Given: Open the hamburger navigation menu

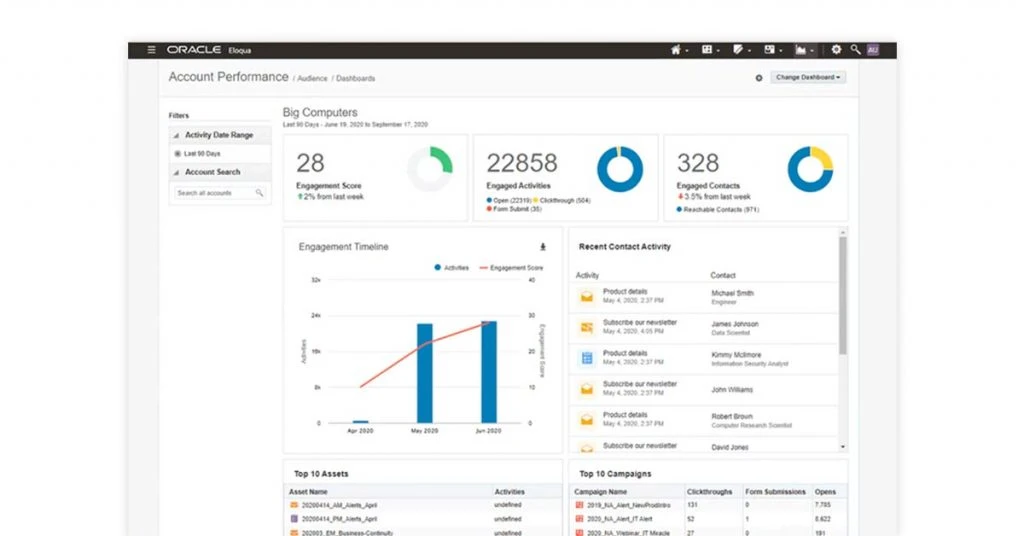Looking at the screenshot, I should (151, 50).
